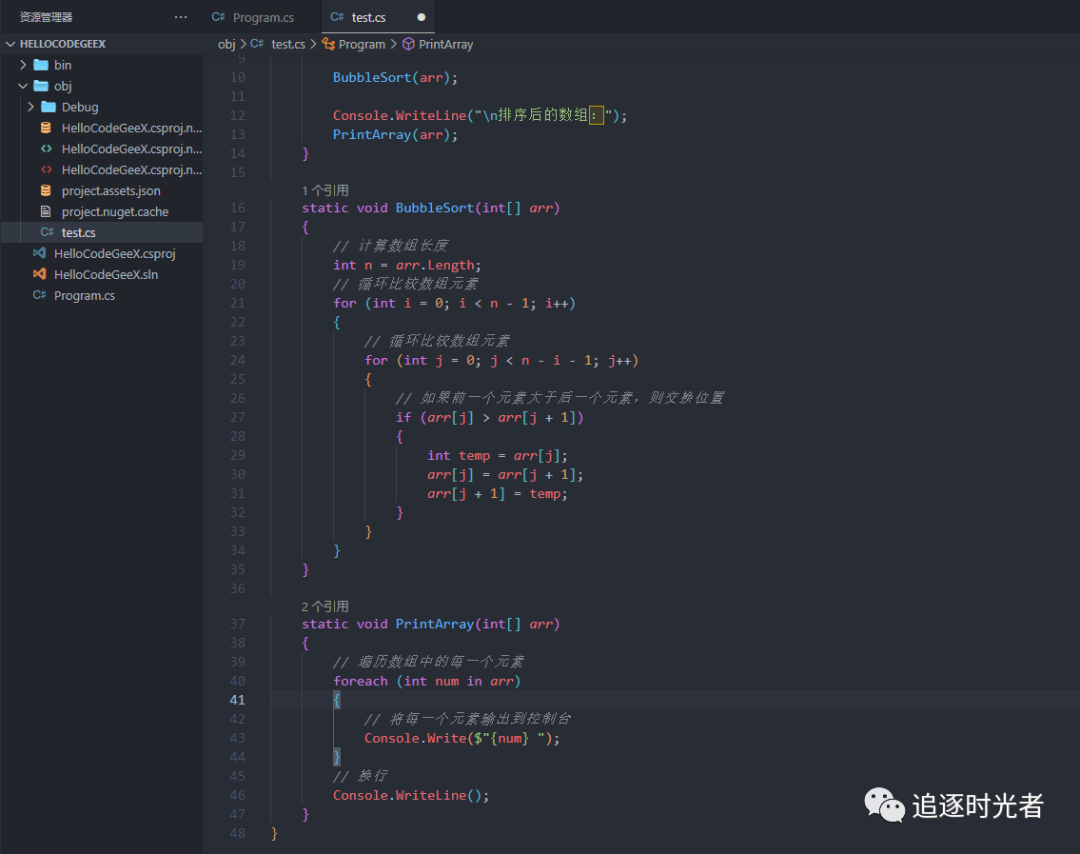Click the project.assets.json database icon
1080x854 pixels.
point(46,191)
